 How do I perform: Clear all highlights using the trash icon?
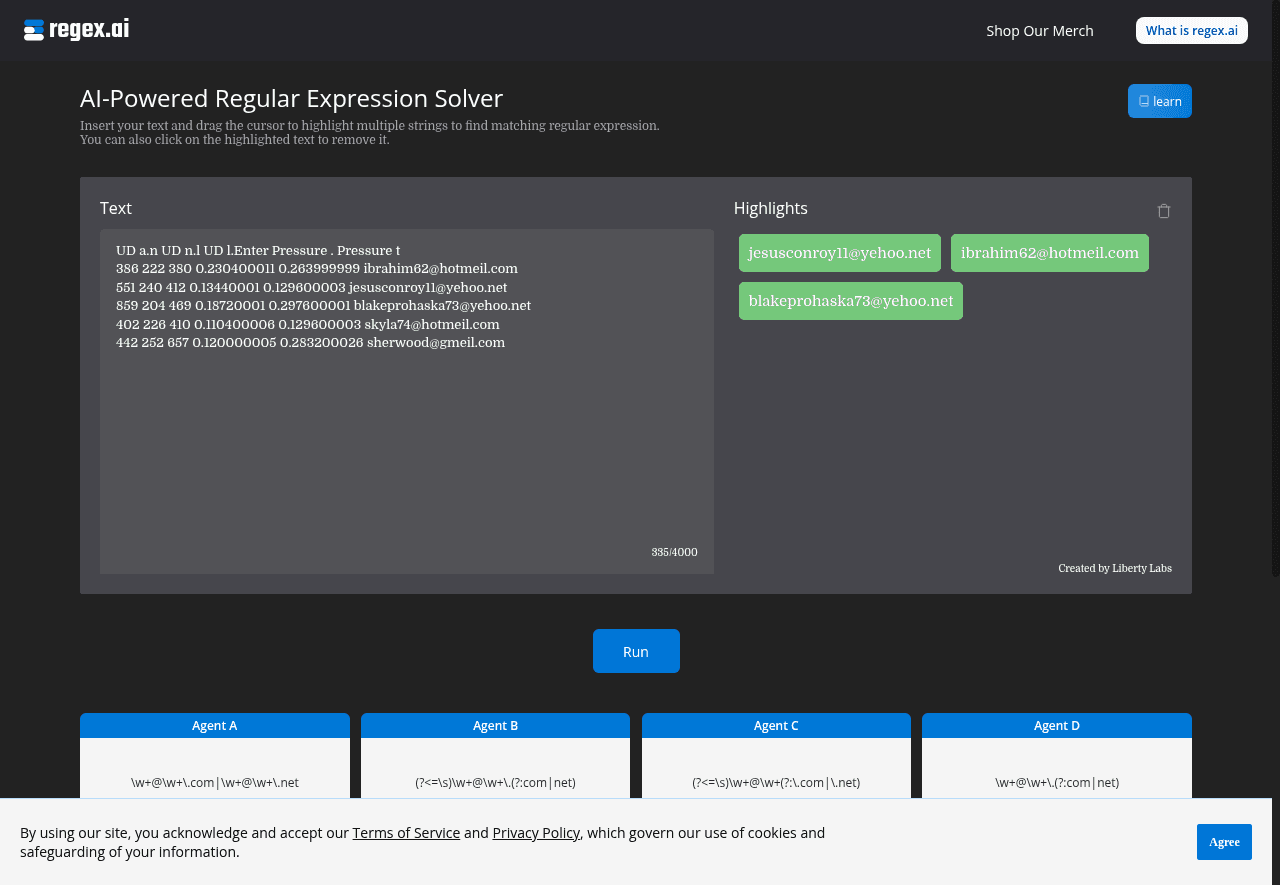[x=1163, y=210]
